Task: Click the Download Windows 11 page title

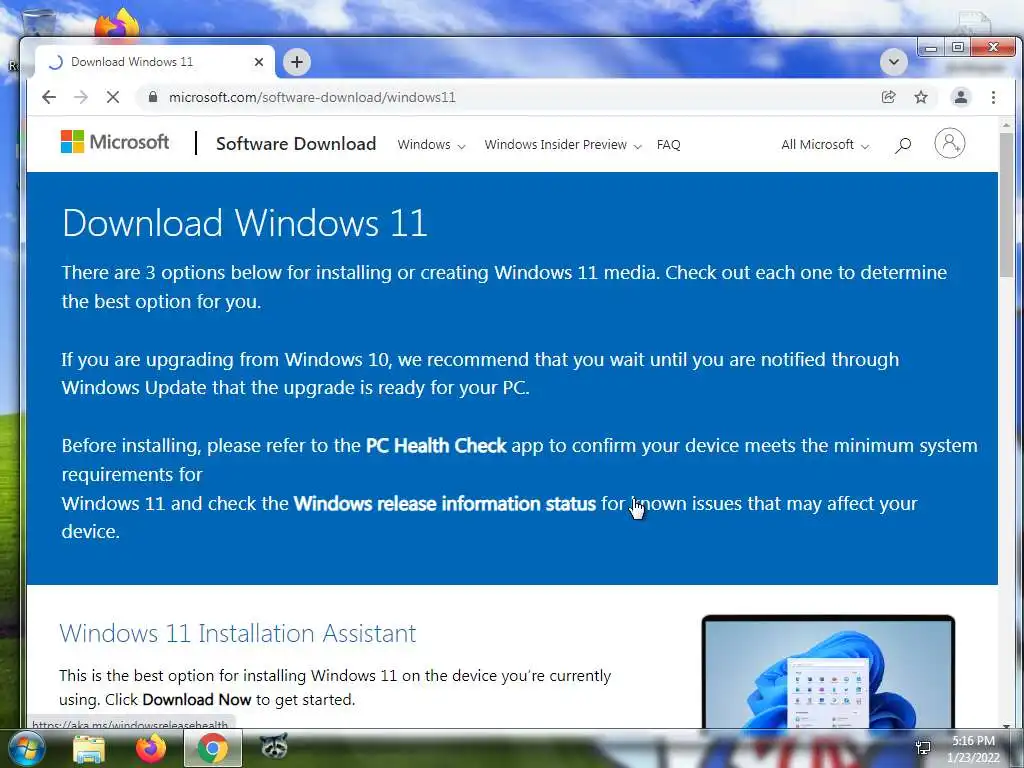Action: point(245,223)
